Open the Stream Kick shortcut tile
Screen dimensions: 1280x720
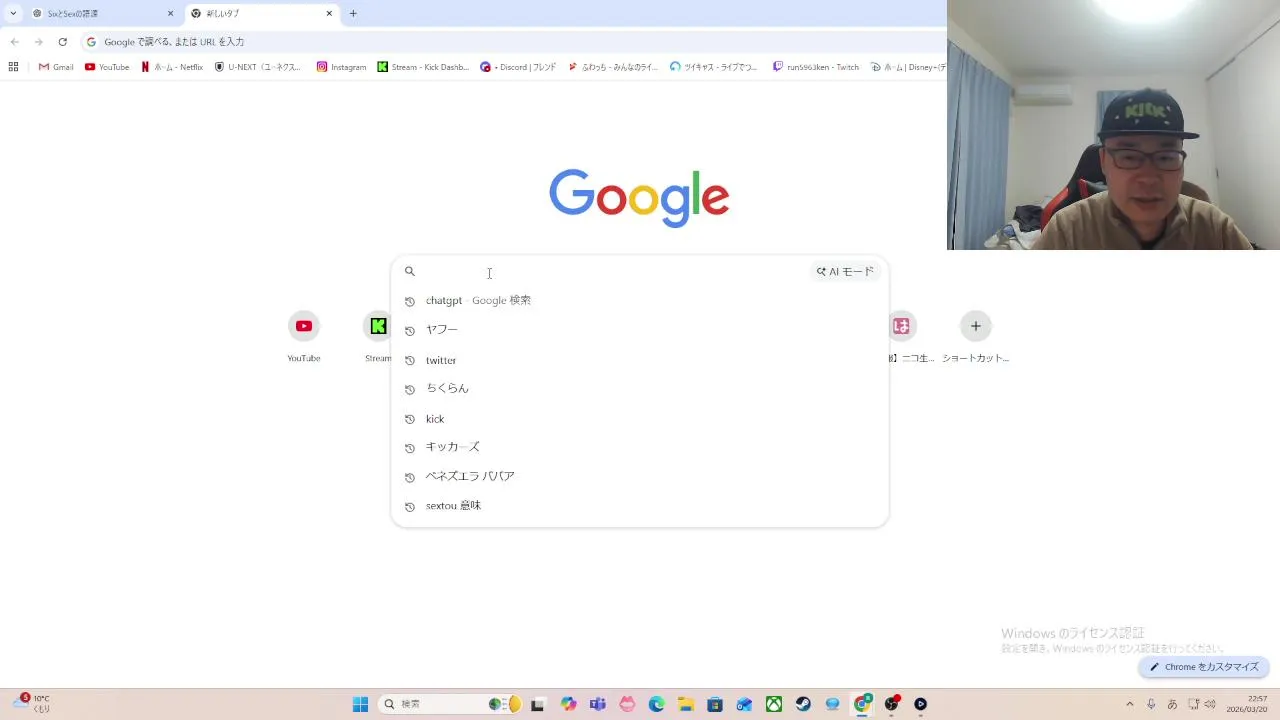tap(378, 336)
